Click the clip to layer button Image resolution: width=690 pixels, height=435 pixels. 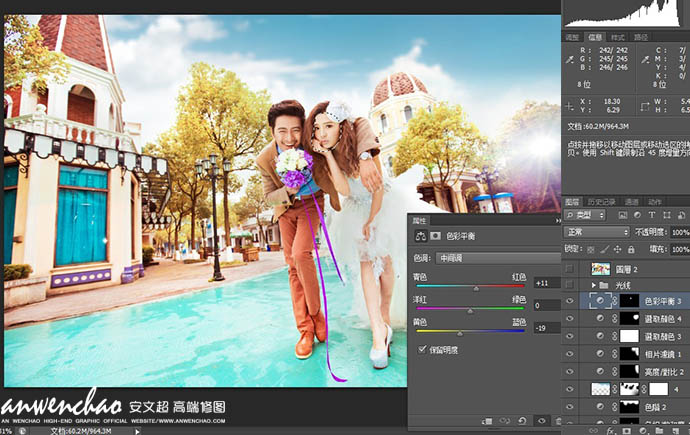pos(488,421)
